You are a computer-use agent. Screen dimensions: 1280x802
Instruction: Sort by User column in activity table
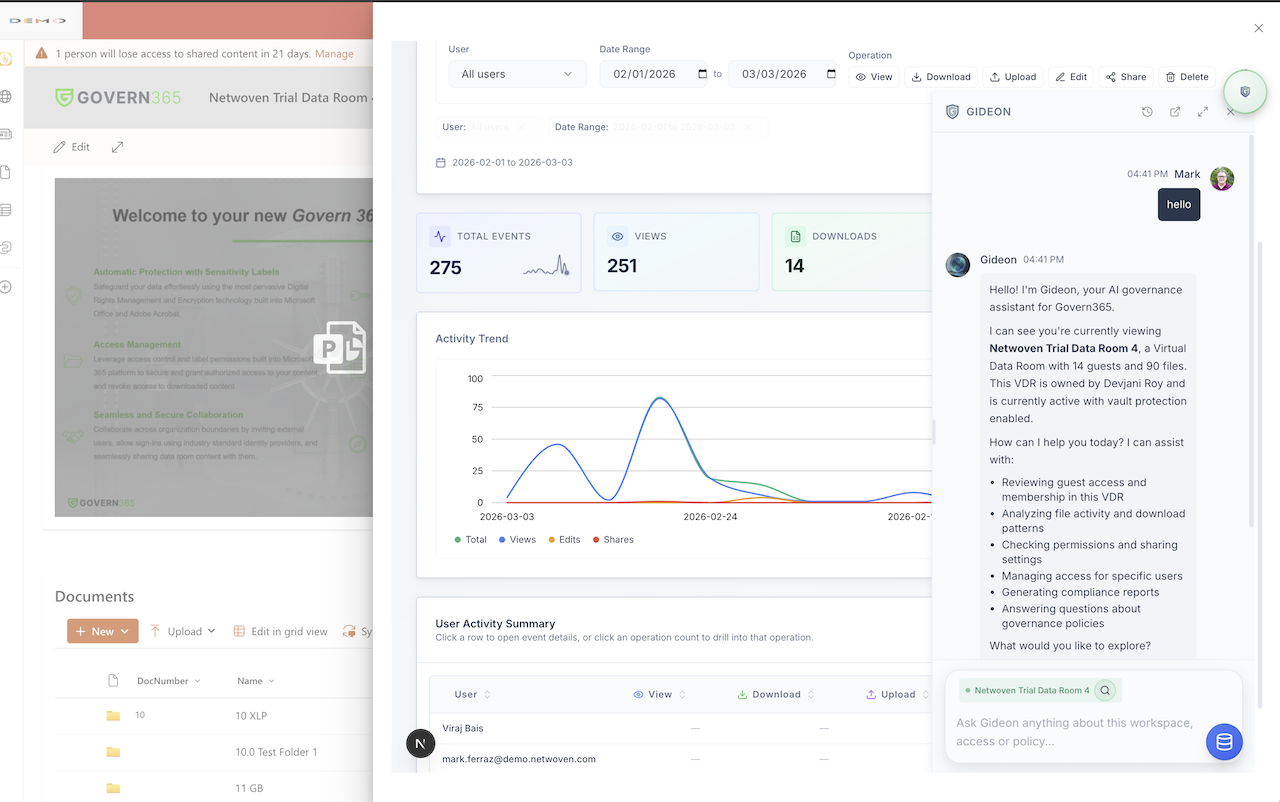pyautogui.click(x=473, y=694)
